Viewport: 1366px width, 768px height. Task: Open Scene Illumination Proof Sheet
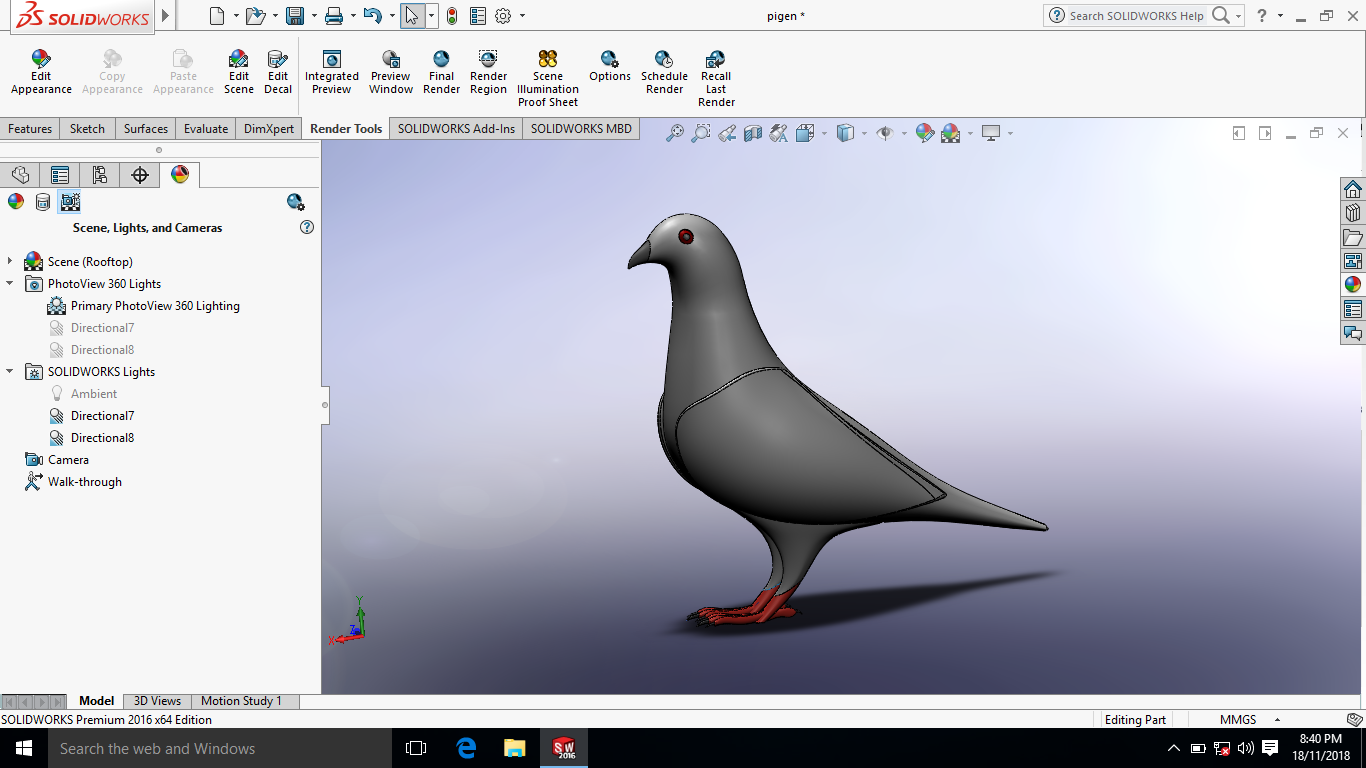click(x=548, y=78)
